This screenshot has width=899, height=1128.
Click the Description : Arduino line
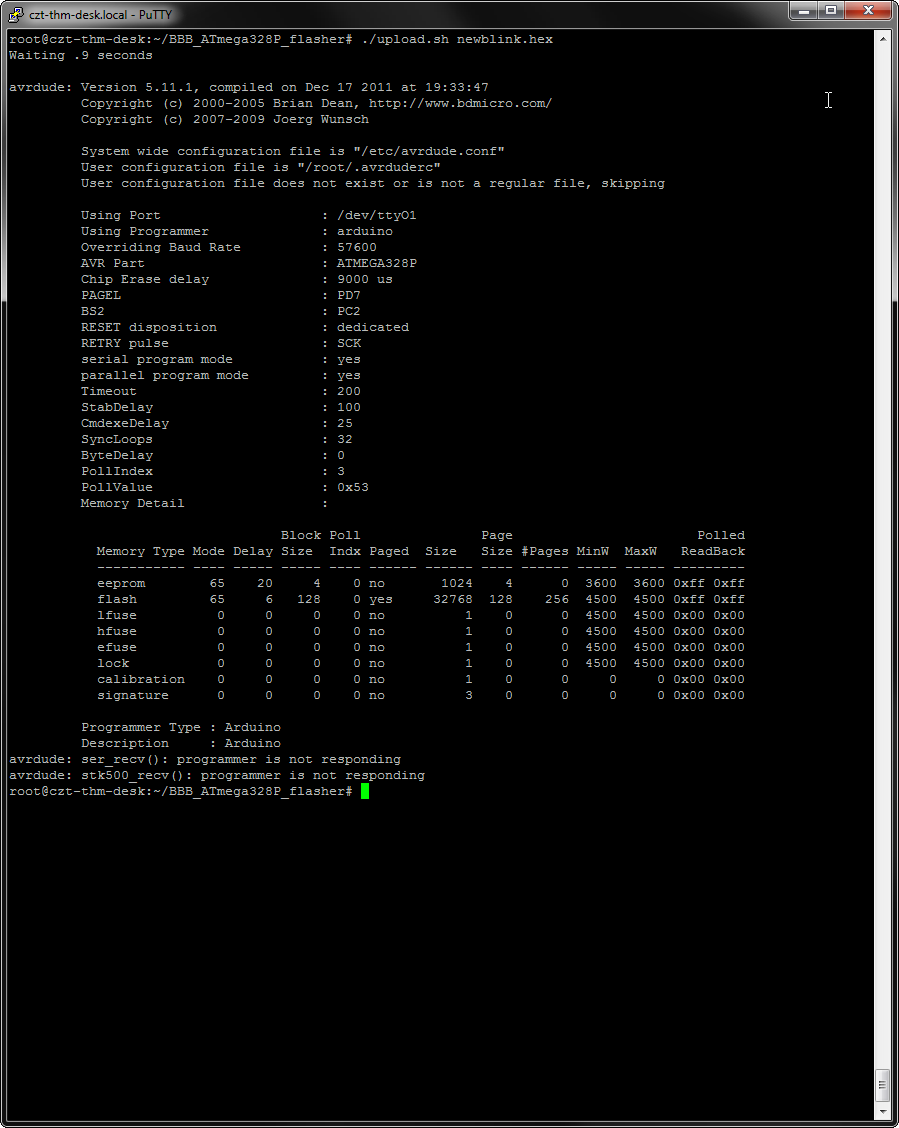(181, 744)
